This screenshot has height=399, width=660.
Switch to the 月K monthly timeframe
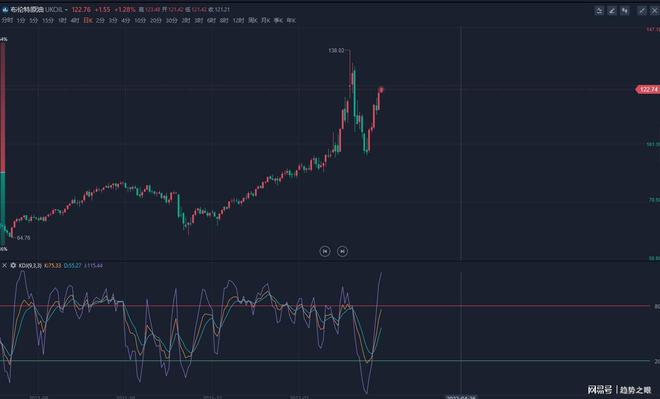point(266,20)
